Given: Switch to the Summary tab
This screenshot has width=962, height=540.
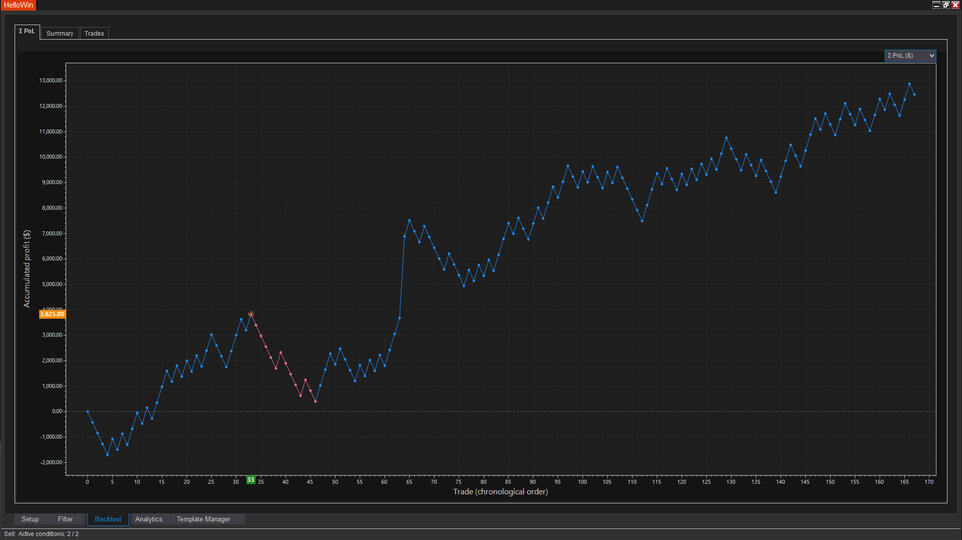Looking at the screenshot, I should point(60,33).
